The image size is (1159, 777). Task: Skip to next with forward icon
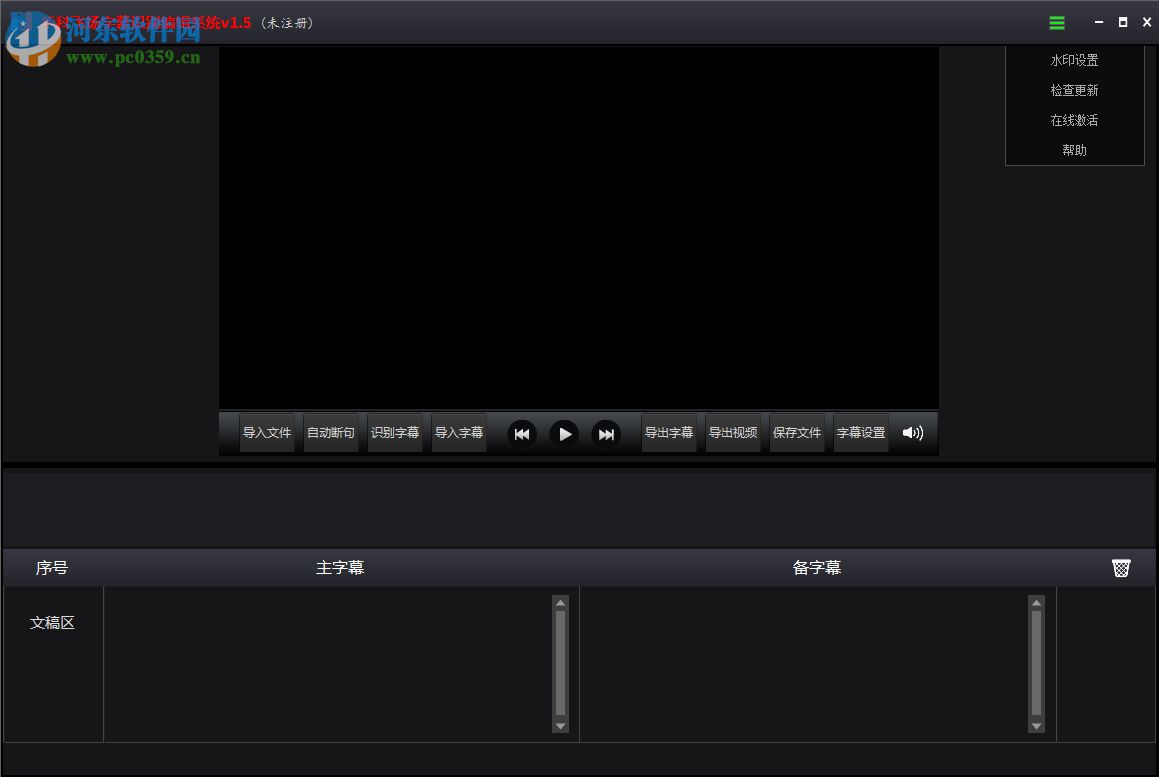(606, 434)
